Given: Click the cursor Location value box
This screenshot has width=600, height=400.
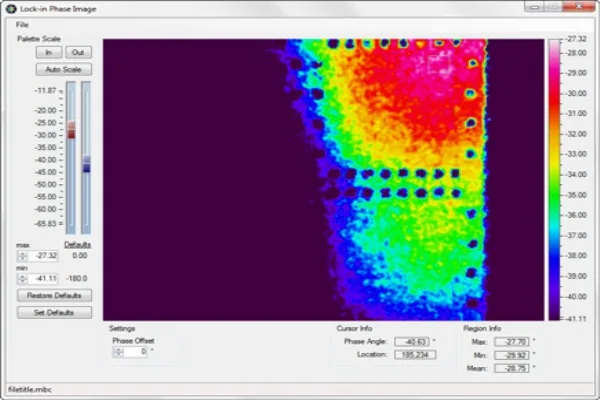Looking at the screenshot, I should click(x=415, y=354).
